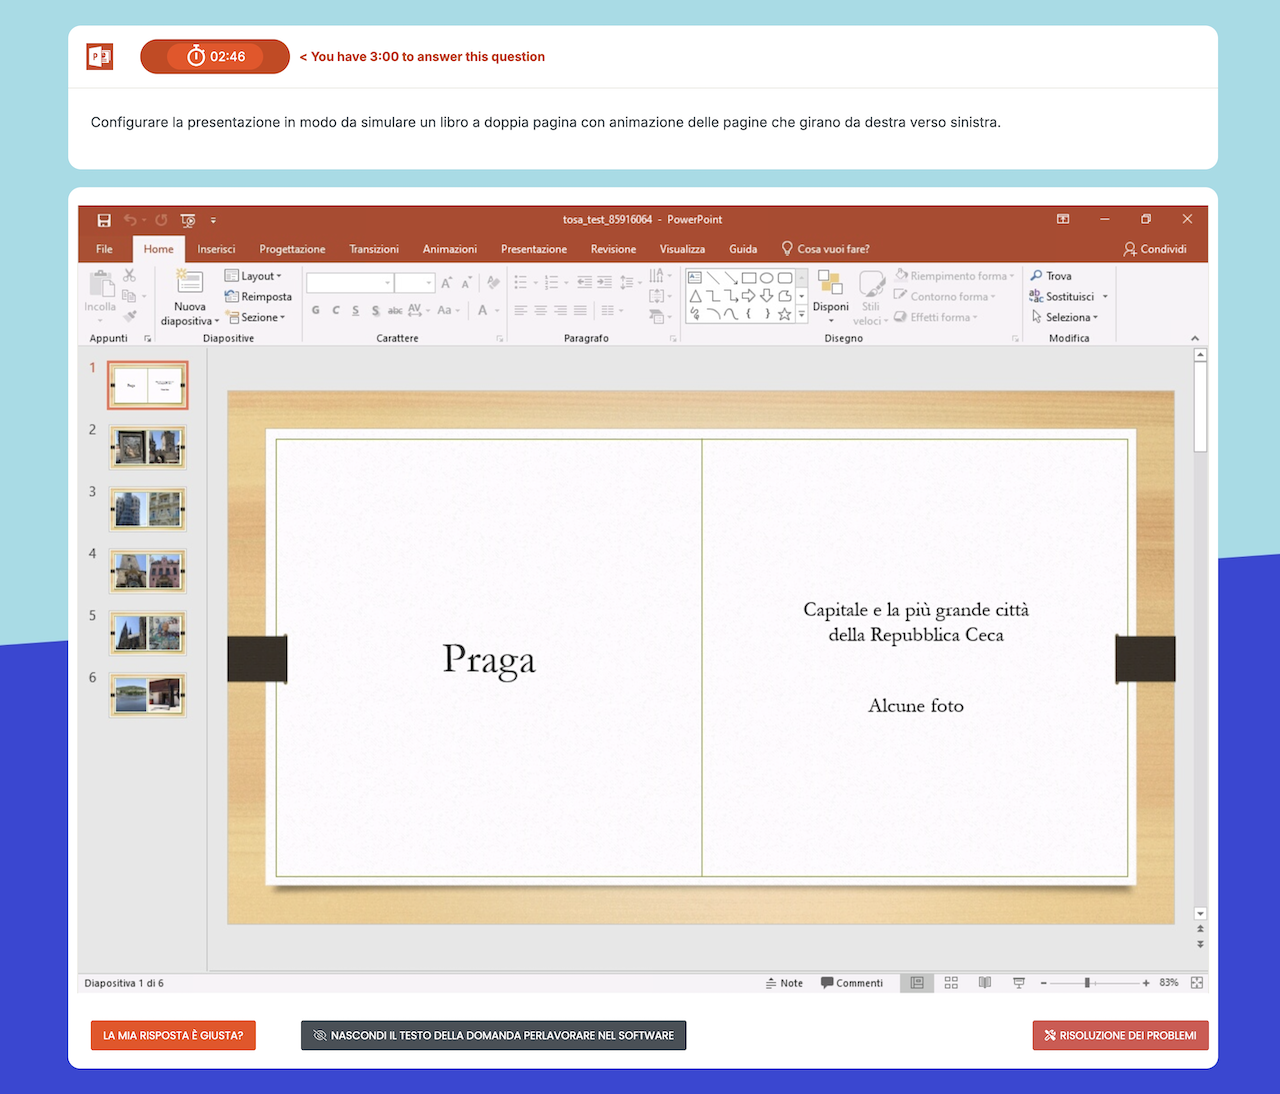Toggle Normal view button in status bar
The width and height of the screenshot is (1280, 1094).
tap(916, 983)
